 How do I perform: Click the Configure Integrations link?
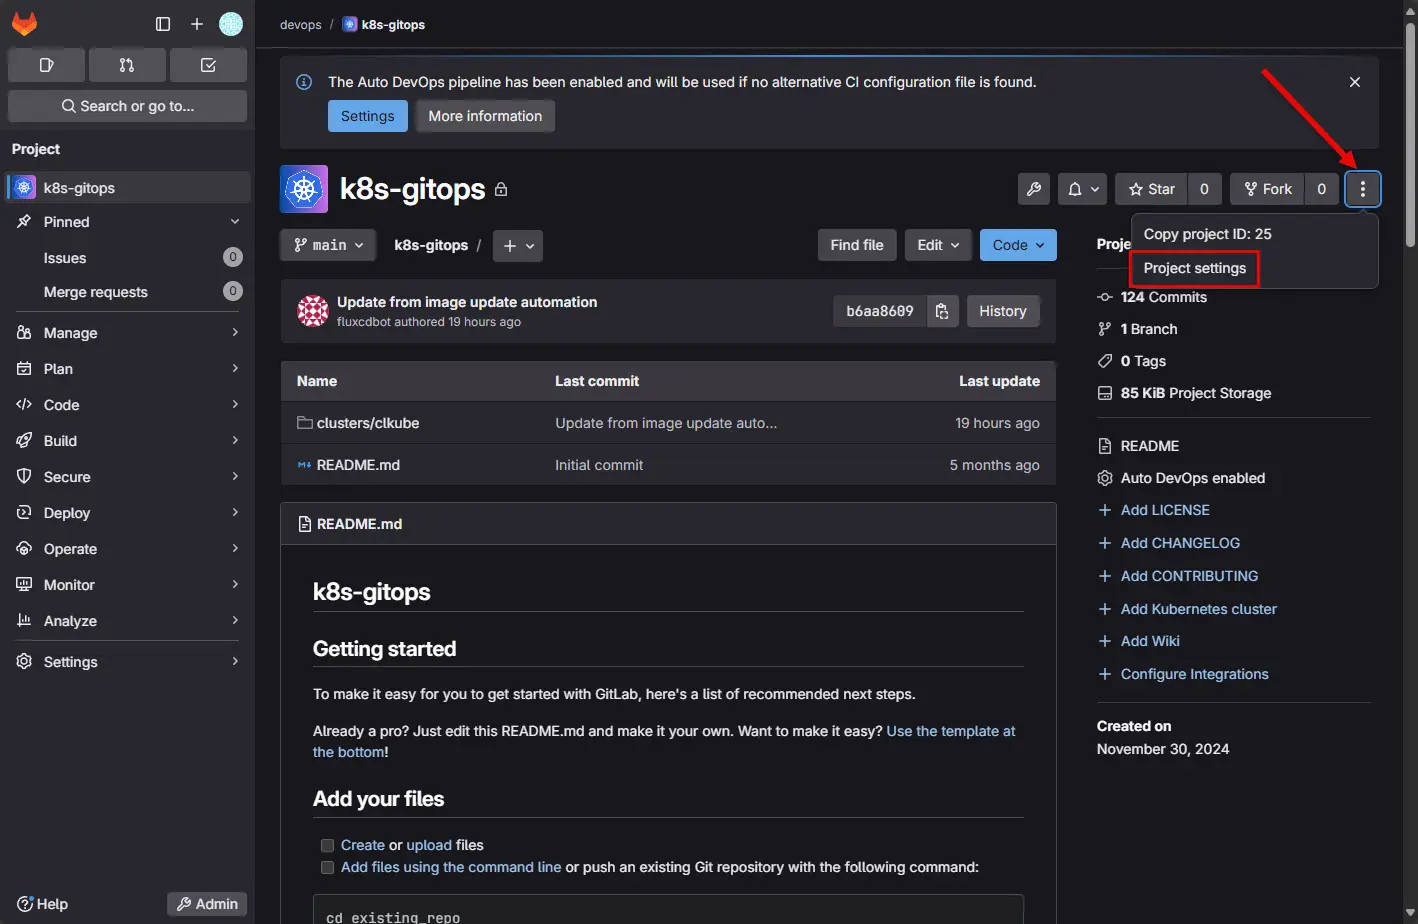pos(1195,674)
